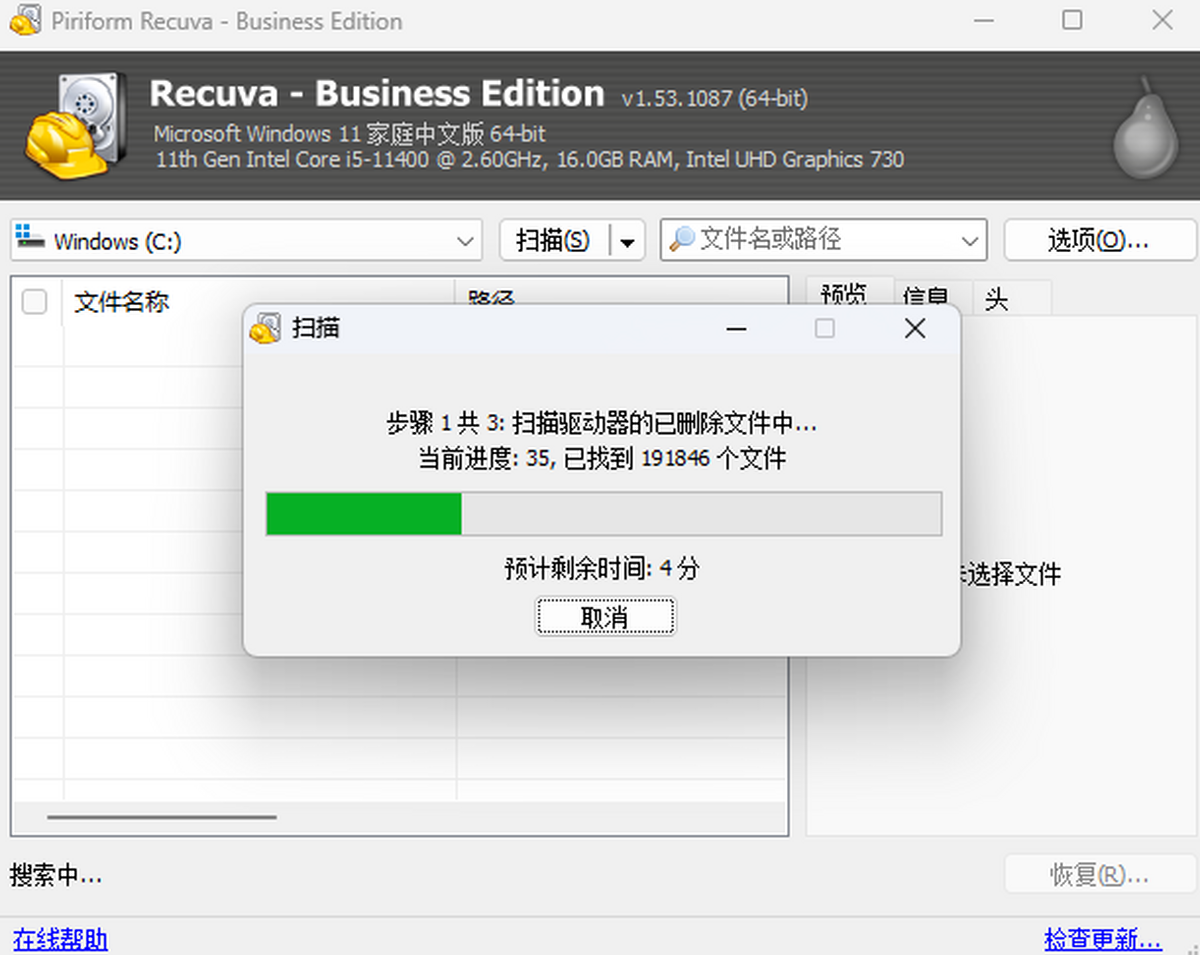Maximize the Piriform Recuva main window

point(1072,21)
